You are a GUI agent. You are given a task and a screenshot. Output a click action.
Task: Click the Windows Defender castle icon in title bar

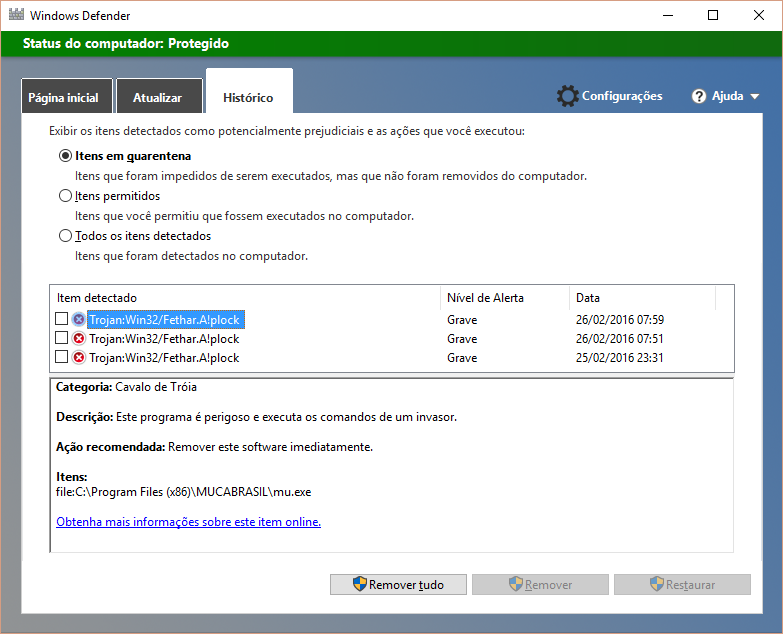(16, 15)
